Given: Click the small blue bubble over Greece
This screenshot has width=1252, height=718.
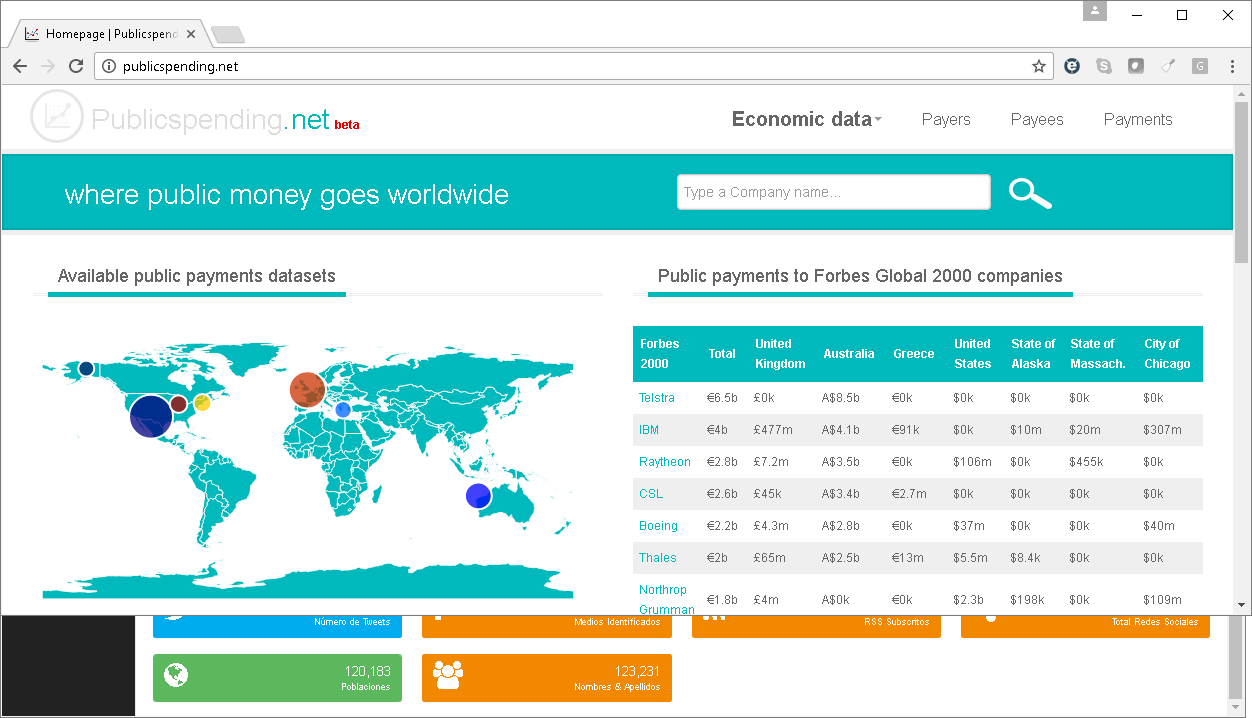Looking at the screenshot, I should (x=342, y=409).
